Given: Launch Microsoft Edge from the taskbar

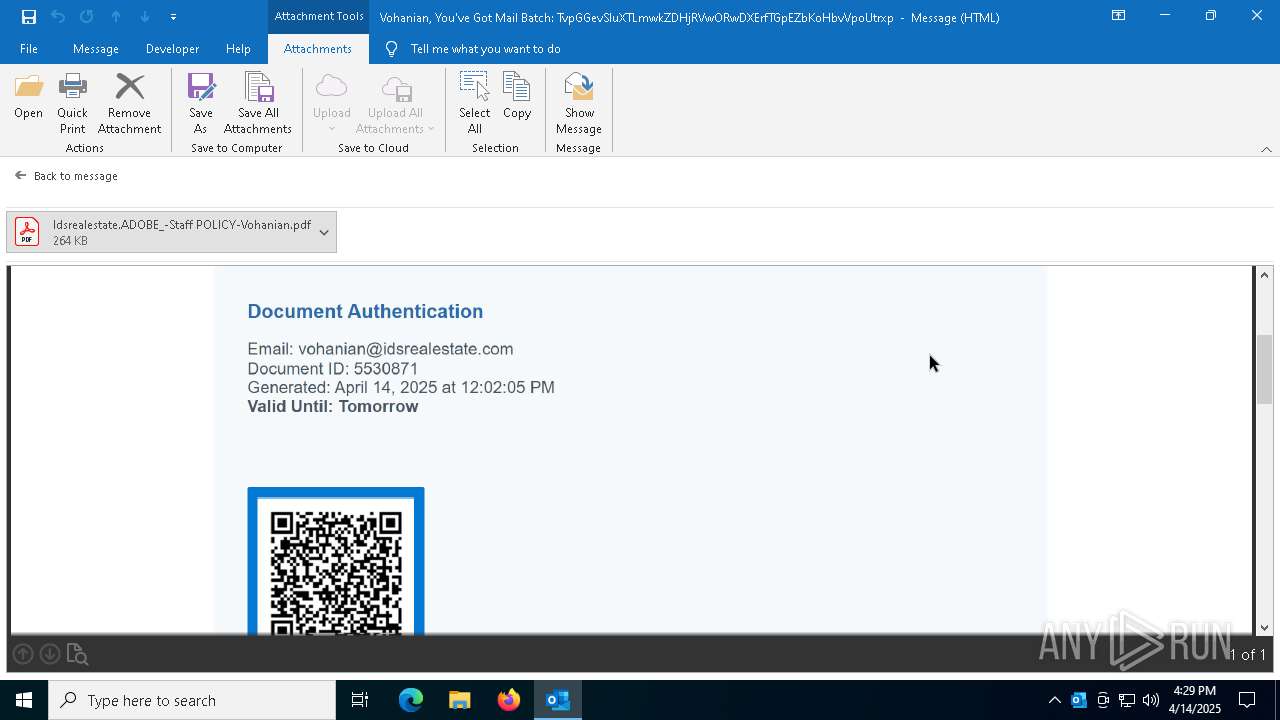Looking at the screenshot, I should point(411,700).
